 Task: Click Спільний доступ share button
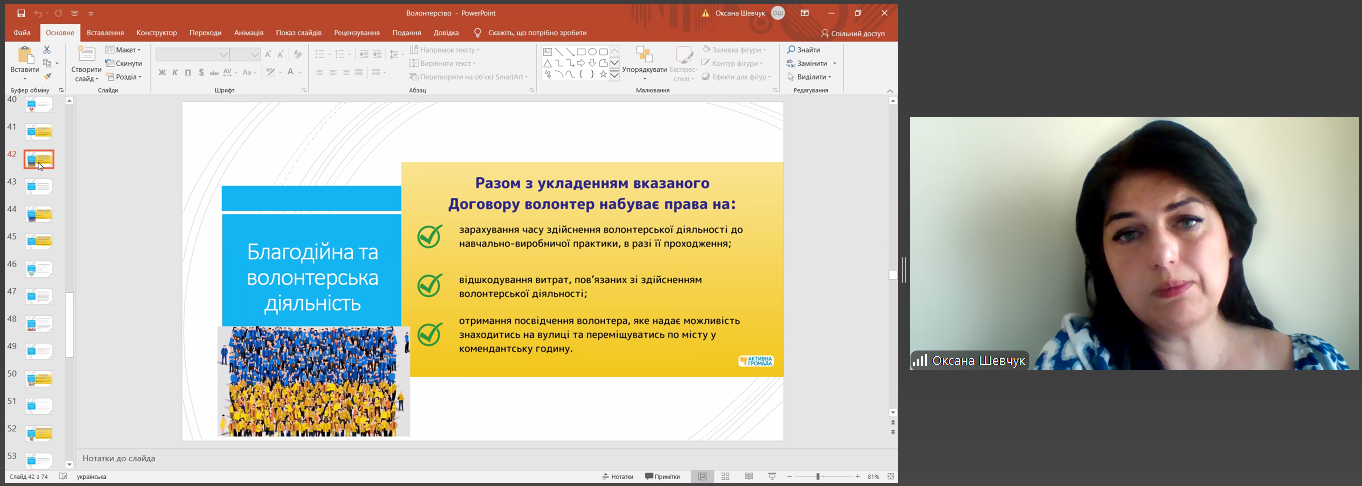tap(853, 33)
